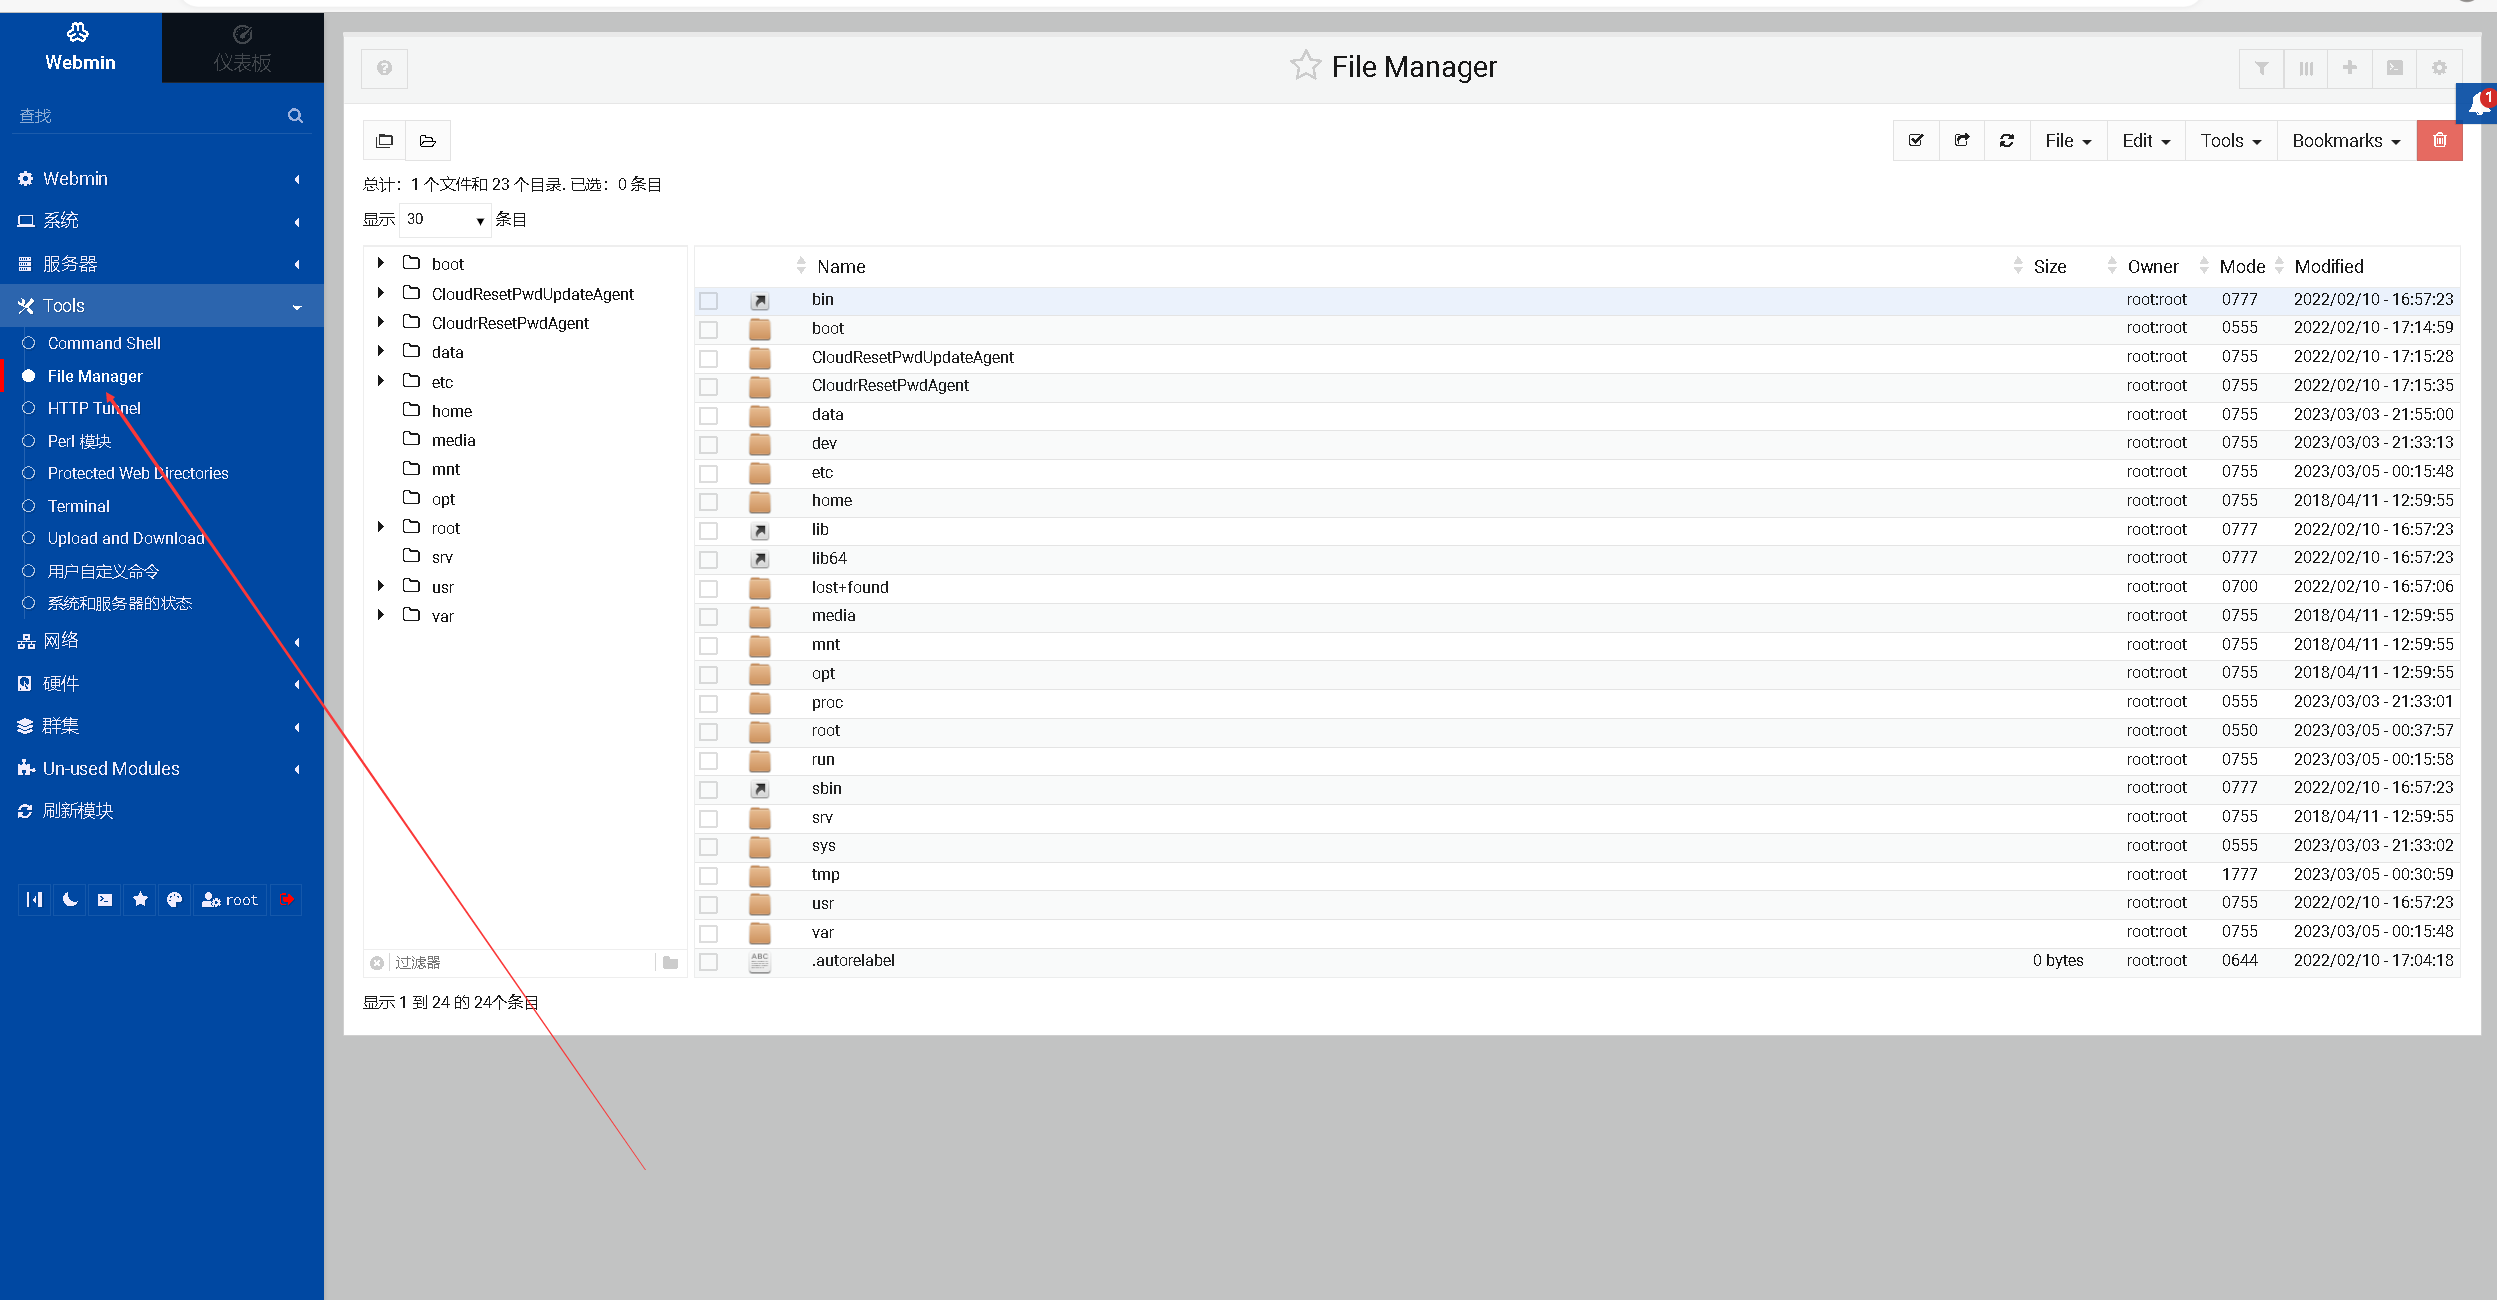Toggle night mode moon icon
Image resolution: width=2497 pixels, height=1300 pixels.
point(69,900)
